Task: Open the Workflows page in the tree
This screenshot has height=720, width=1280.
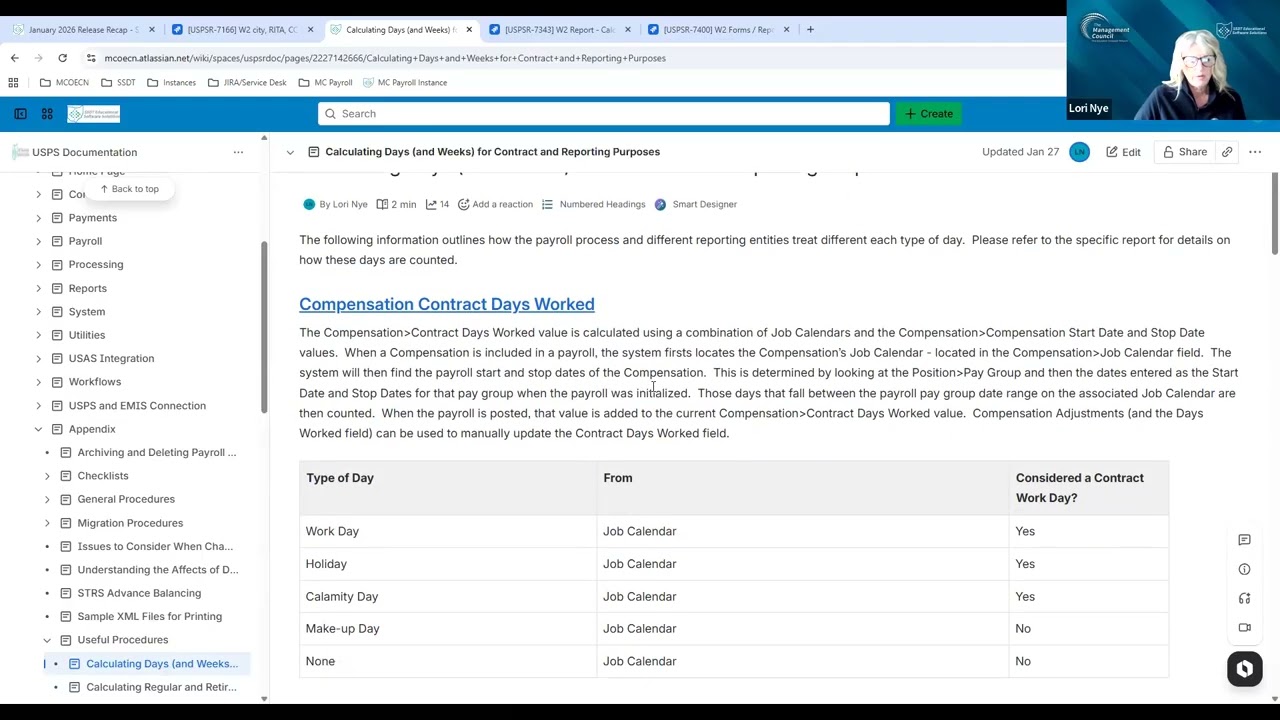Action: [95, 382]
